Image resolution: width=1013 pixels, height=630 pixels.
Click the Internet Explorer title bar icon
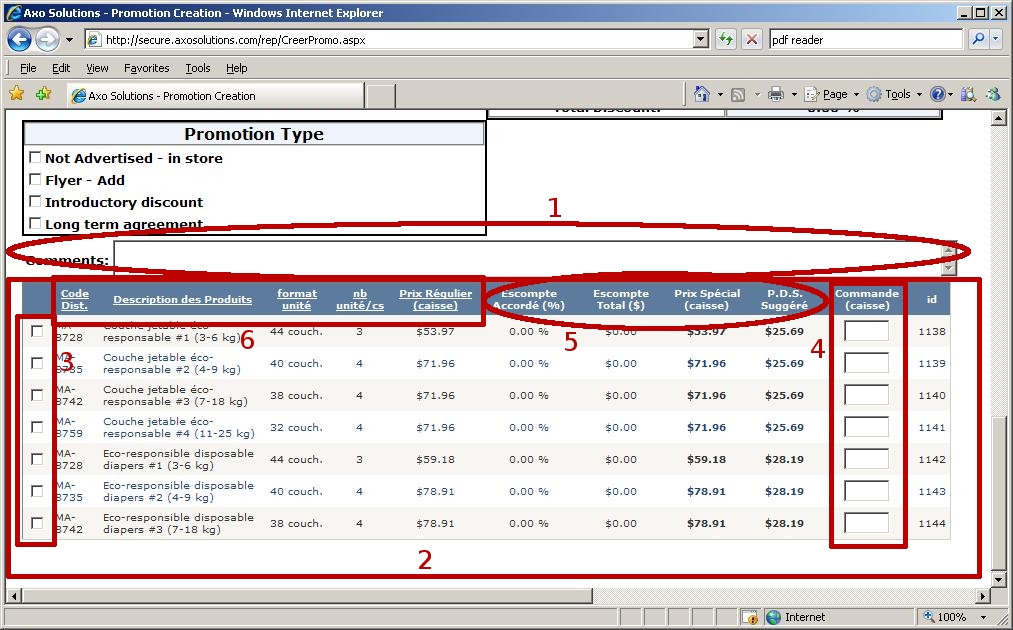[13, 13]
